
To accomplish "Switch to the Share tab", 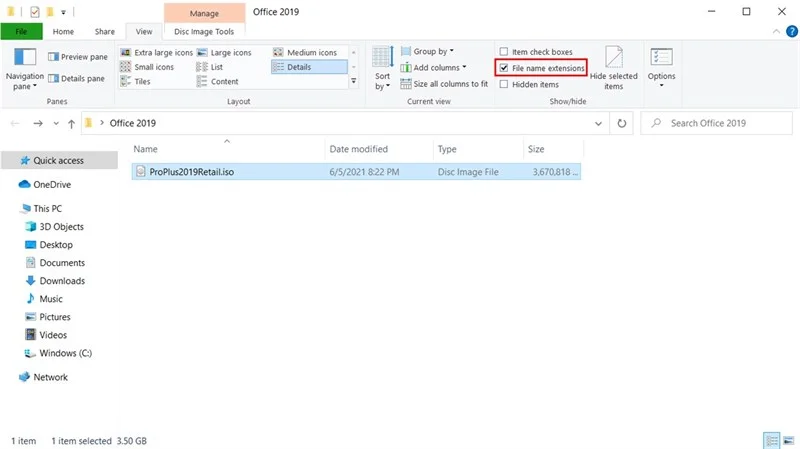I will coord(105,32).
